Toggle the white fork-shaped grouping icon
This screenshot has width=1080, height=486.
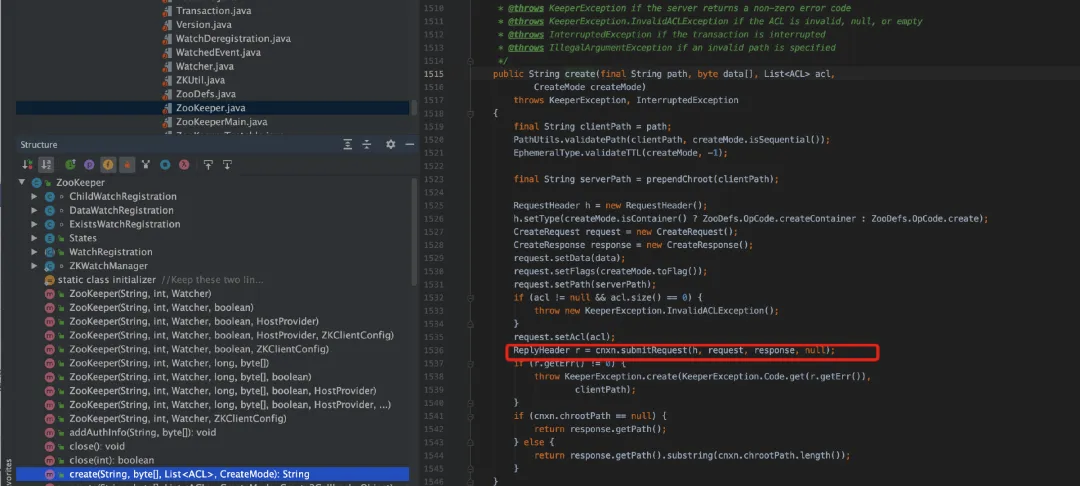146,165
